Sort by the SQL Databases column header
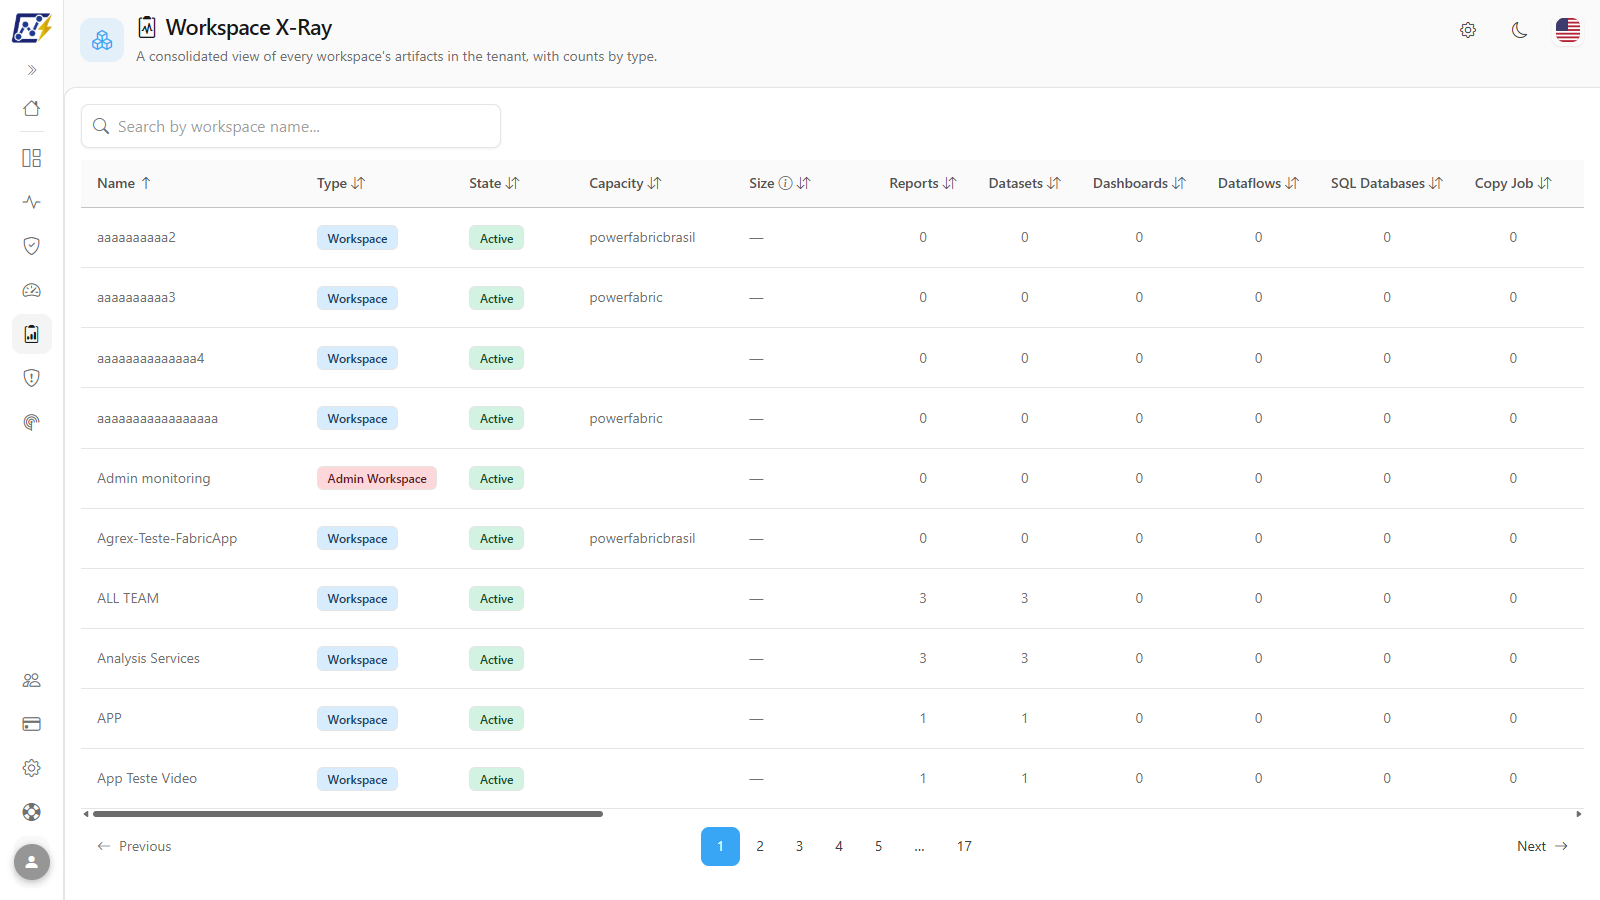This screenshot has height=900, width=1600. tap(1387, 183)
